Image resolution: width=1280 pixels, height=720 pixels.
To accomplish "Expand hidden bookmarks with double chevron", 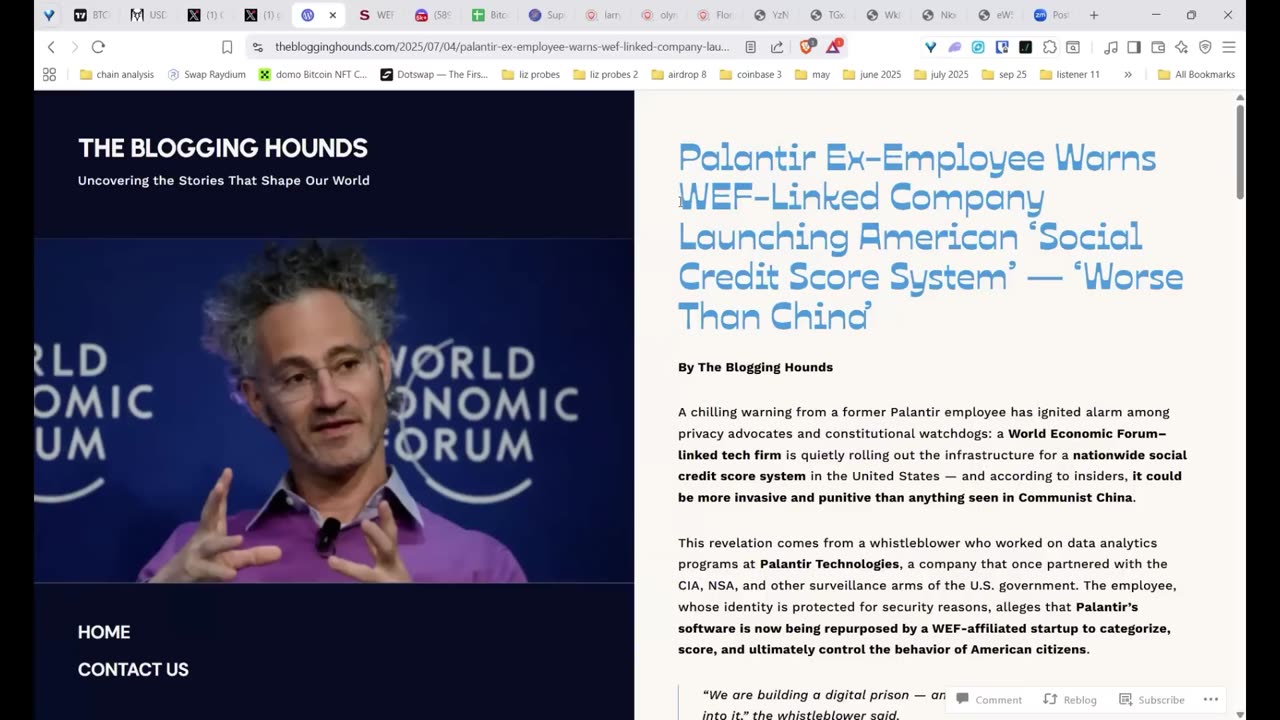I will [x=1128, y=74].
